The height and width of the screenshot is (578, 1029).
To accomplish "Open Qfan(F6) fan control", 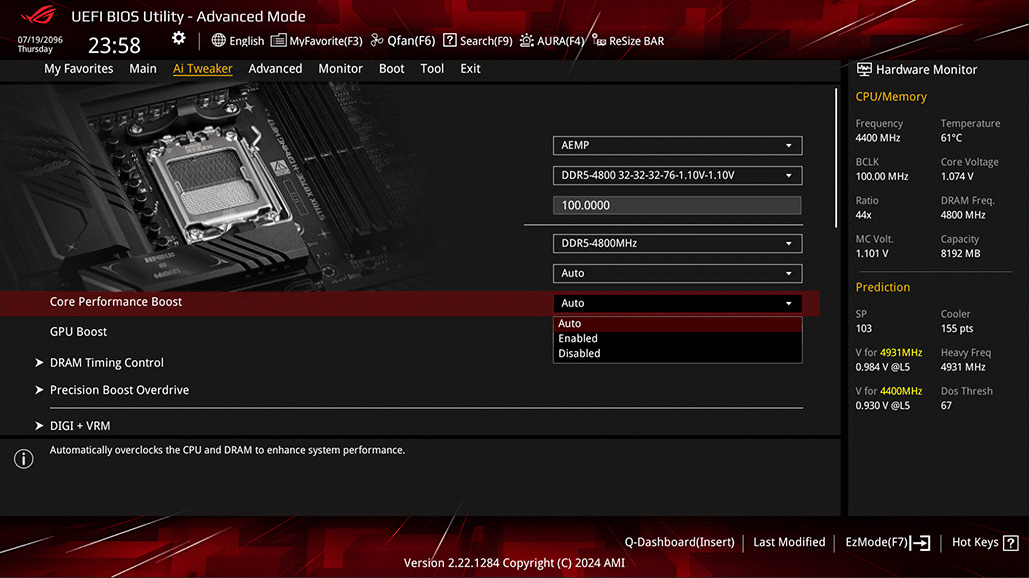I will coord(403,41).
